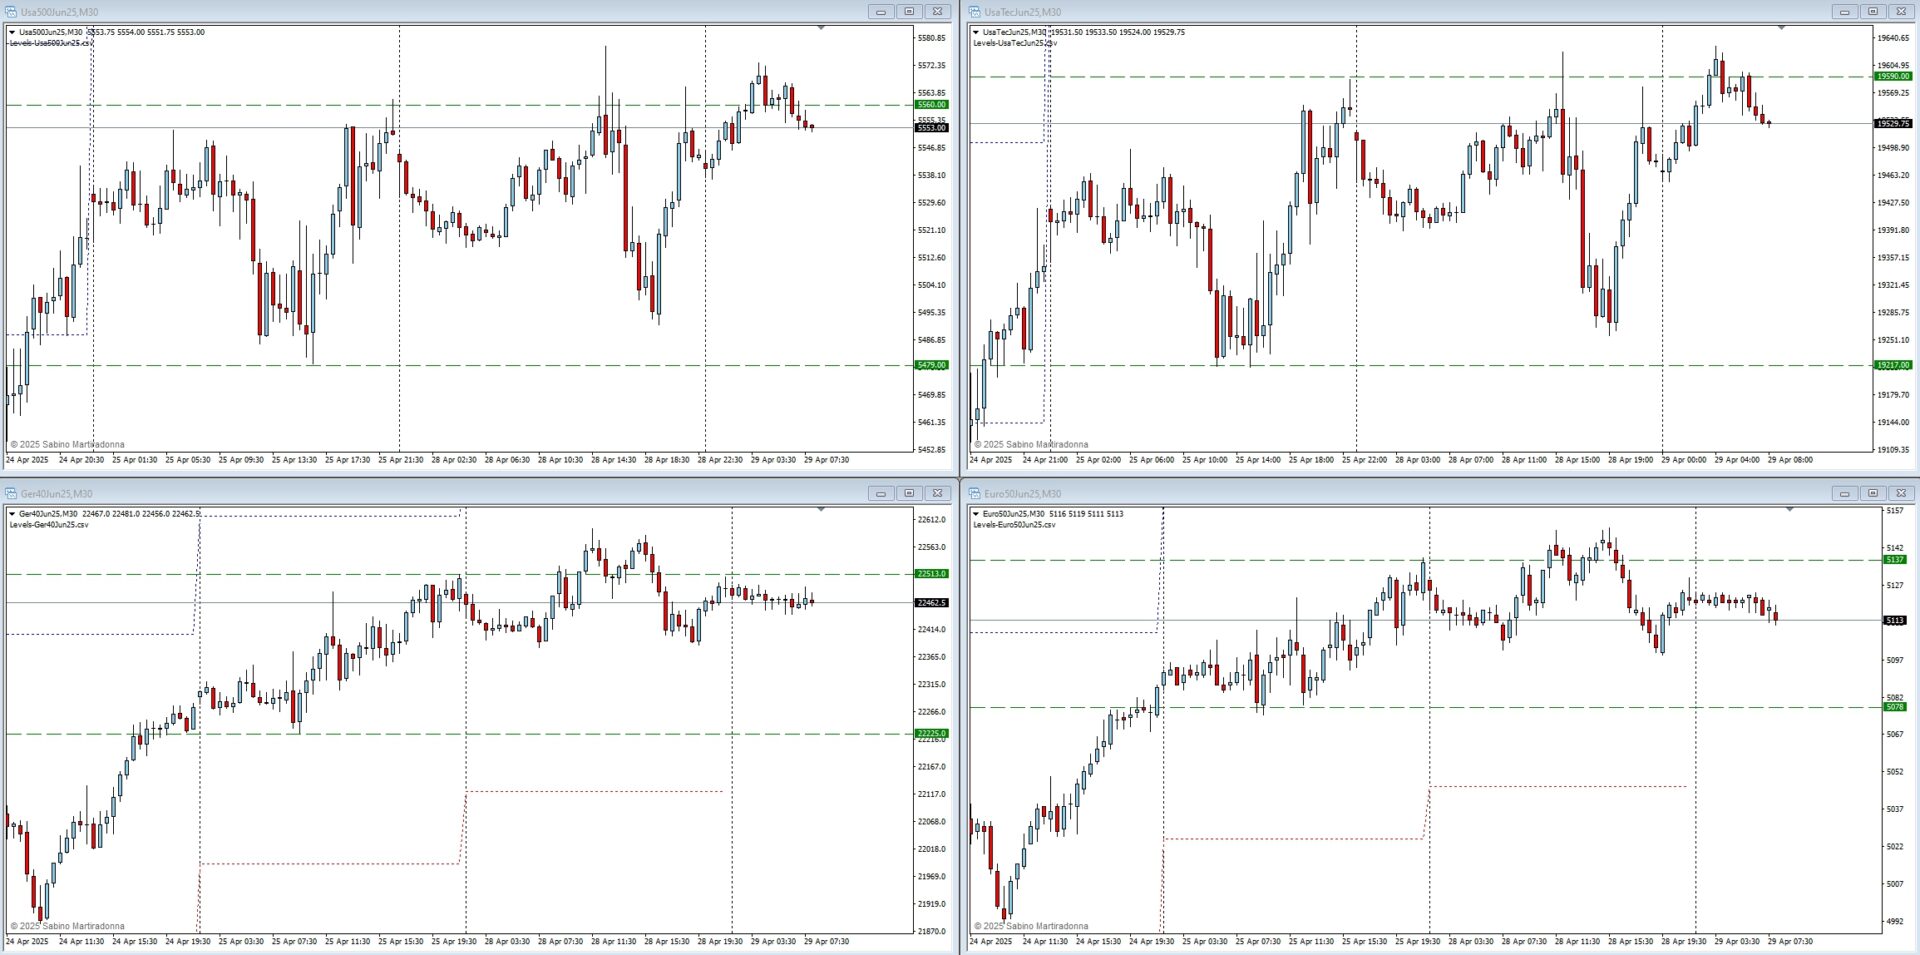Screen dimensions: 1920x955
Task: Expand the one-click trading arrow on Euro50Jun25 chart
Action: click(x=976, y=514)
